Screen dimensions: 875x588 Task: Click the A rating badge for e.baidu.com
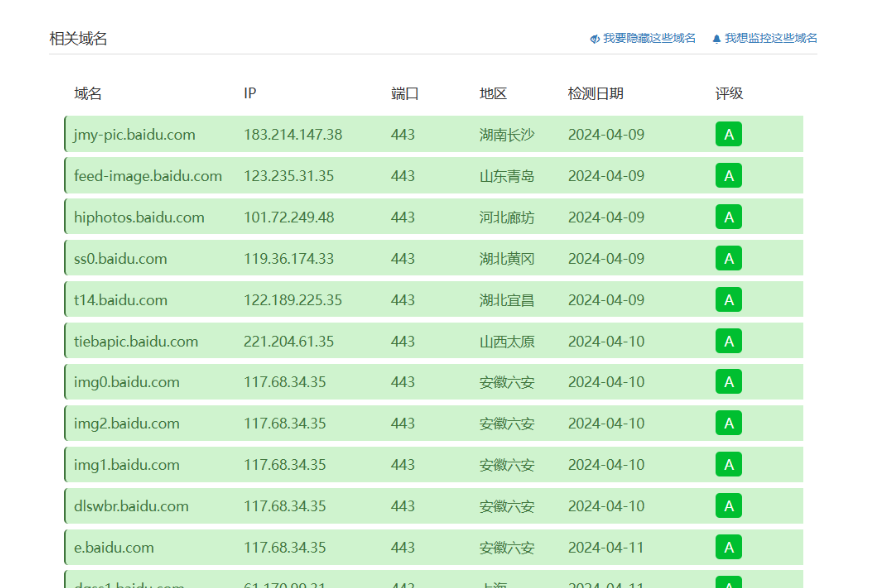(729, 547)
